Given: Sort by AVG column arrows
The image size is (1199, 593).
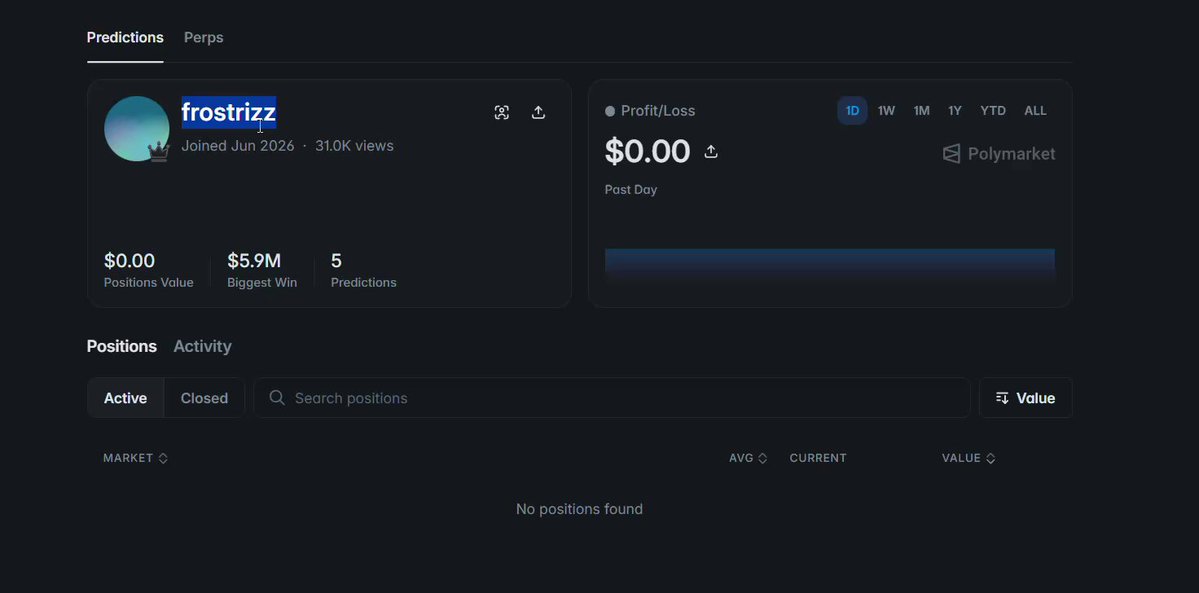Looking at the screenshot, I should click(x=762, y=458).
